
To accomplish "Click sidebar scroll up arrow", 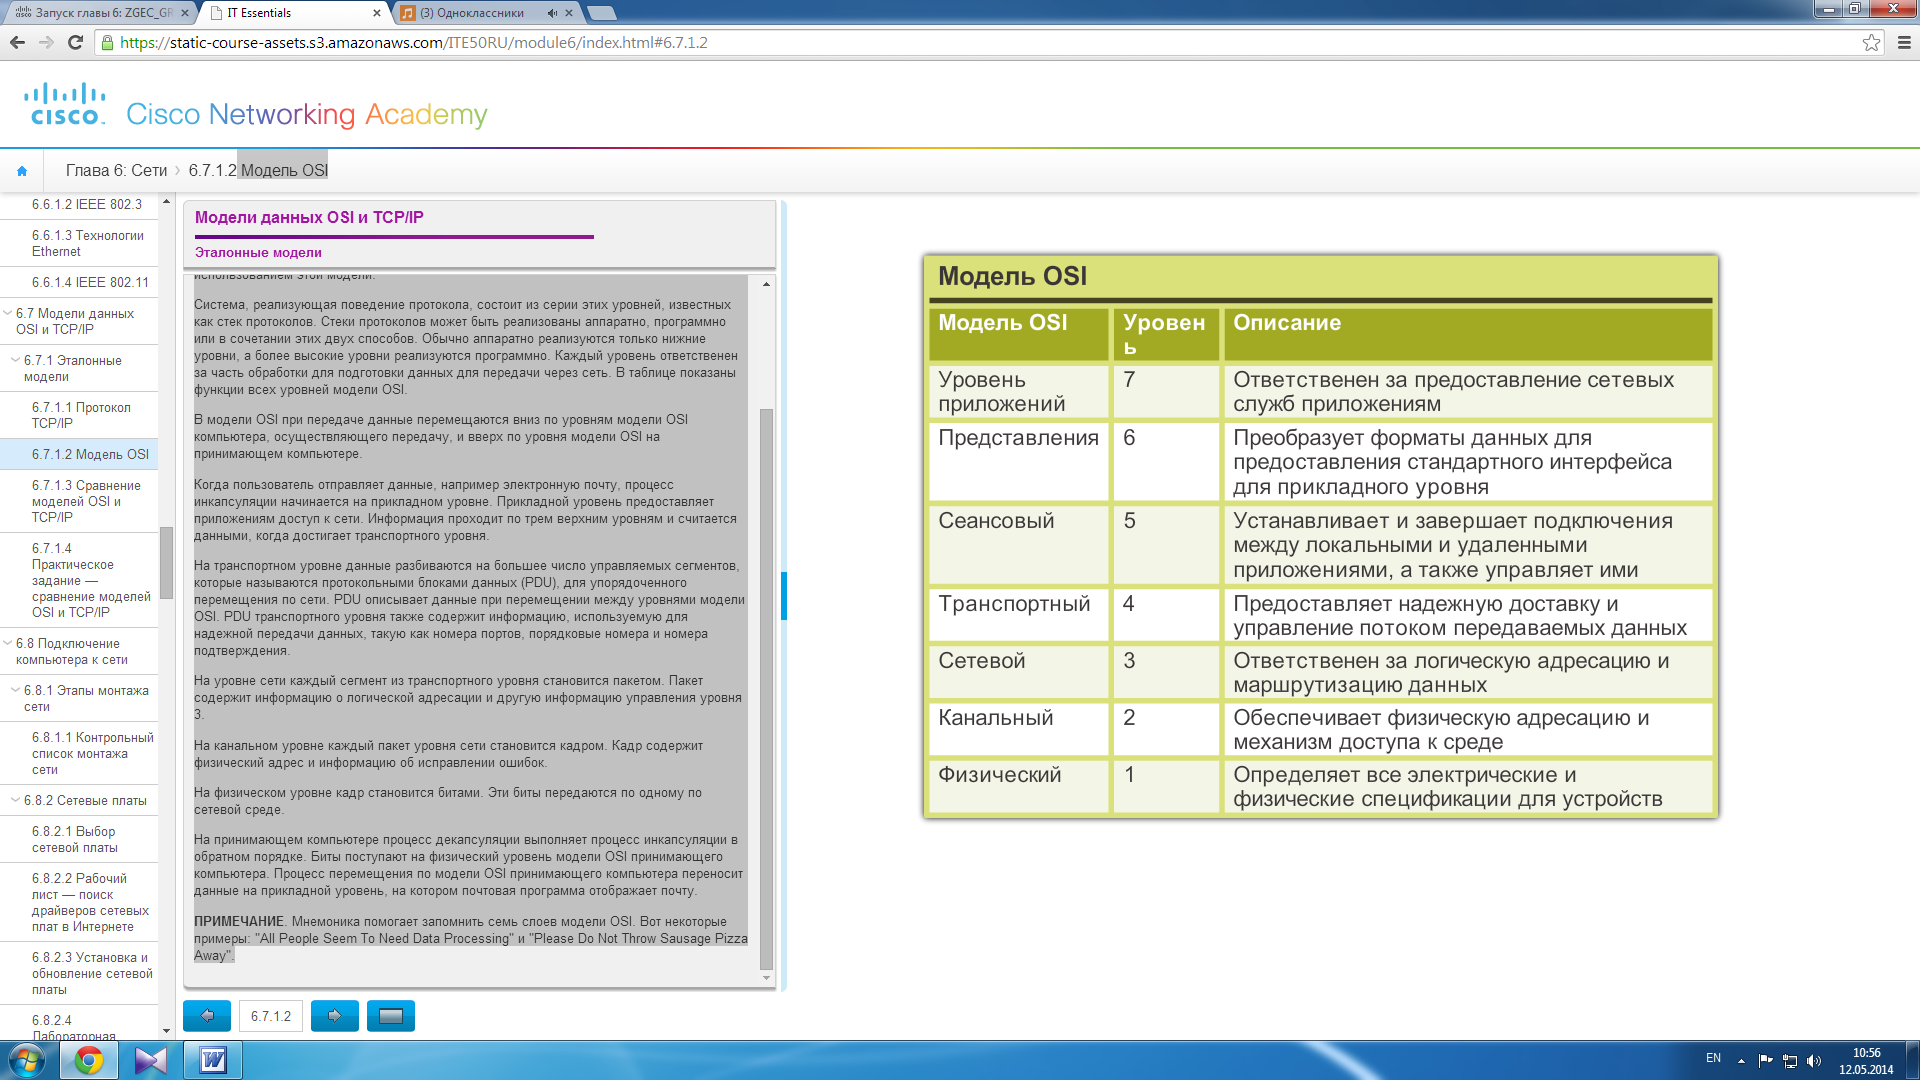I will pos(166,202).
